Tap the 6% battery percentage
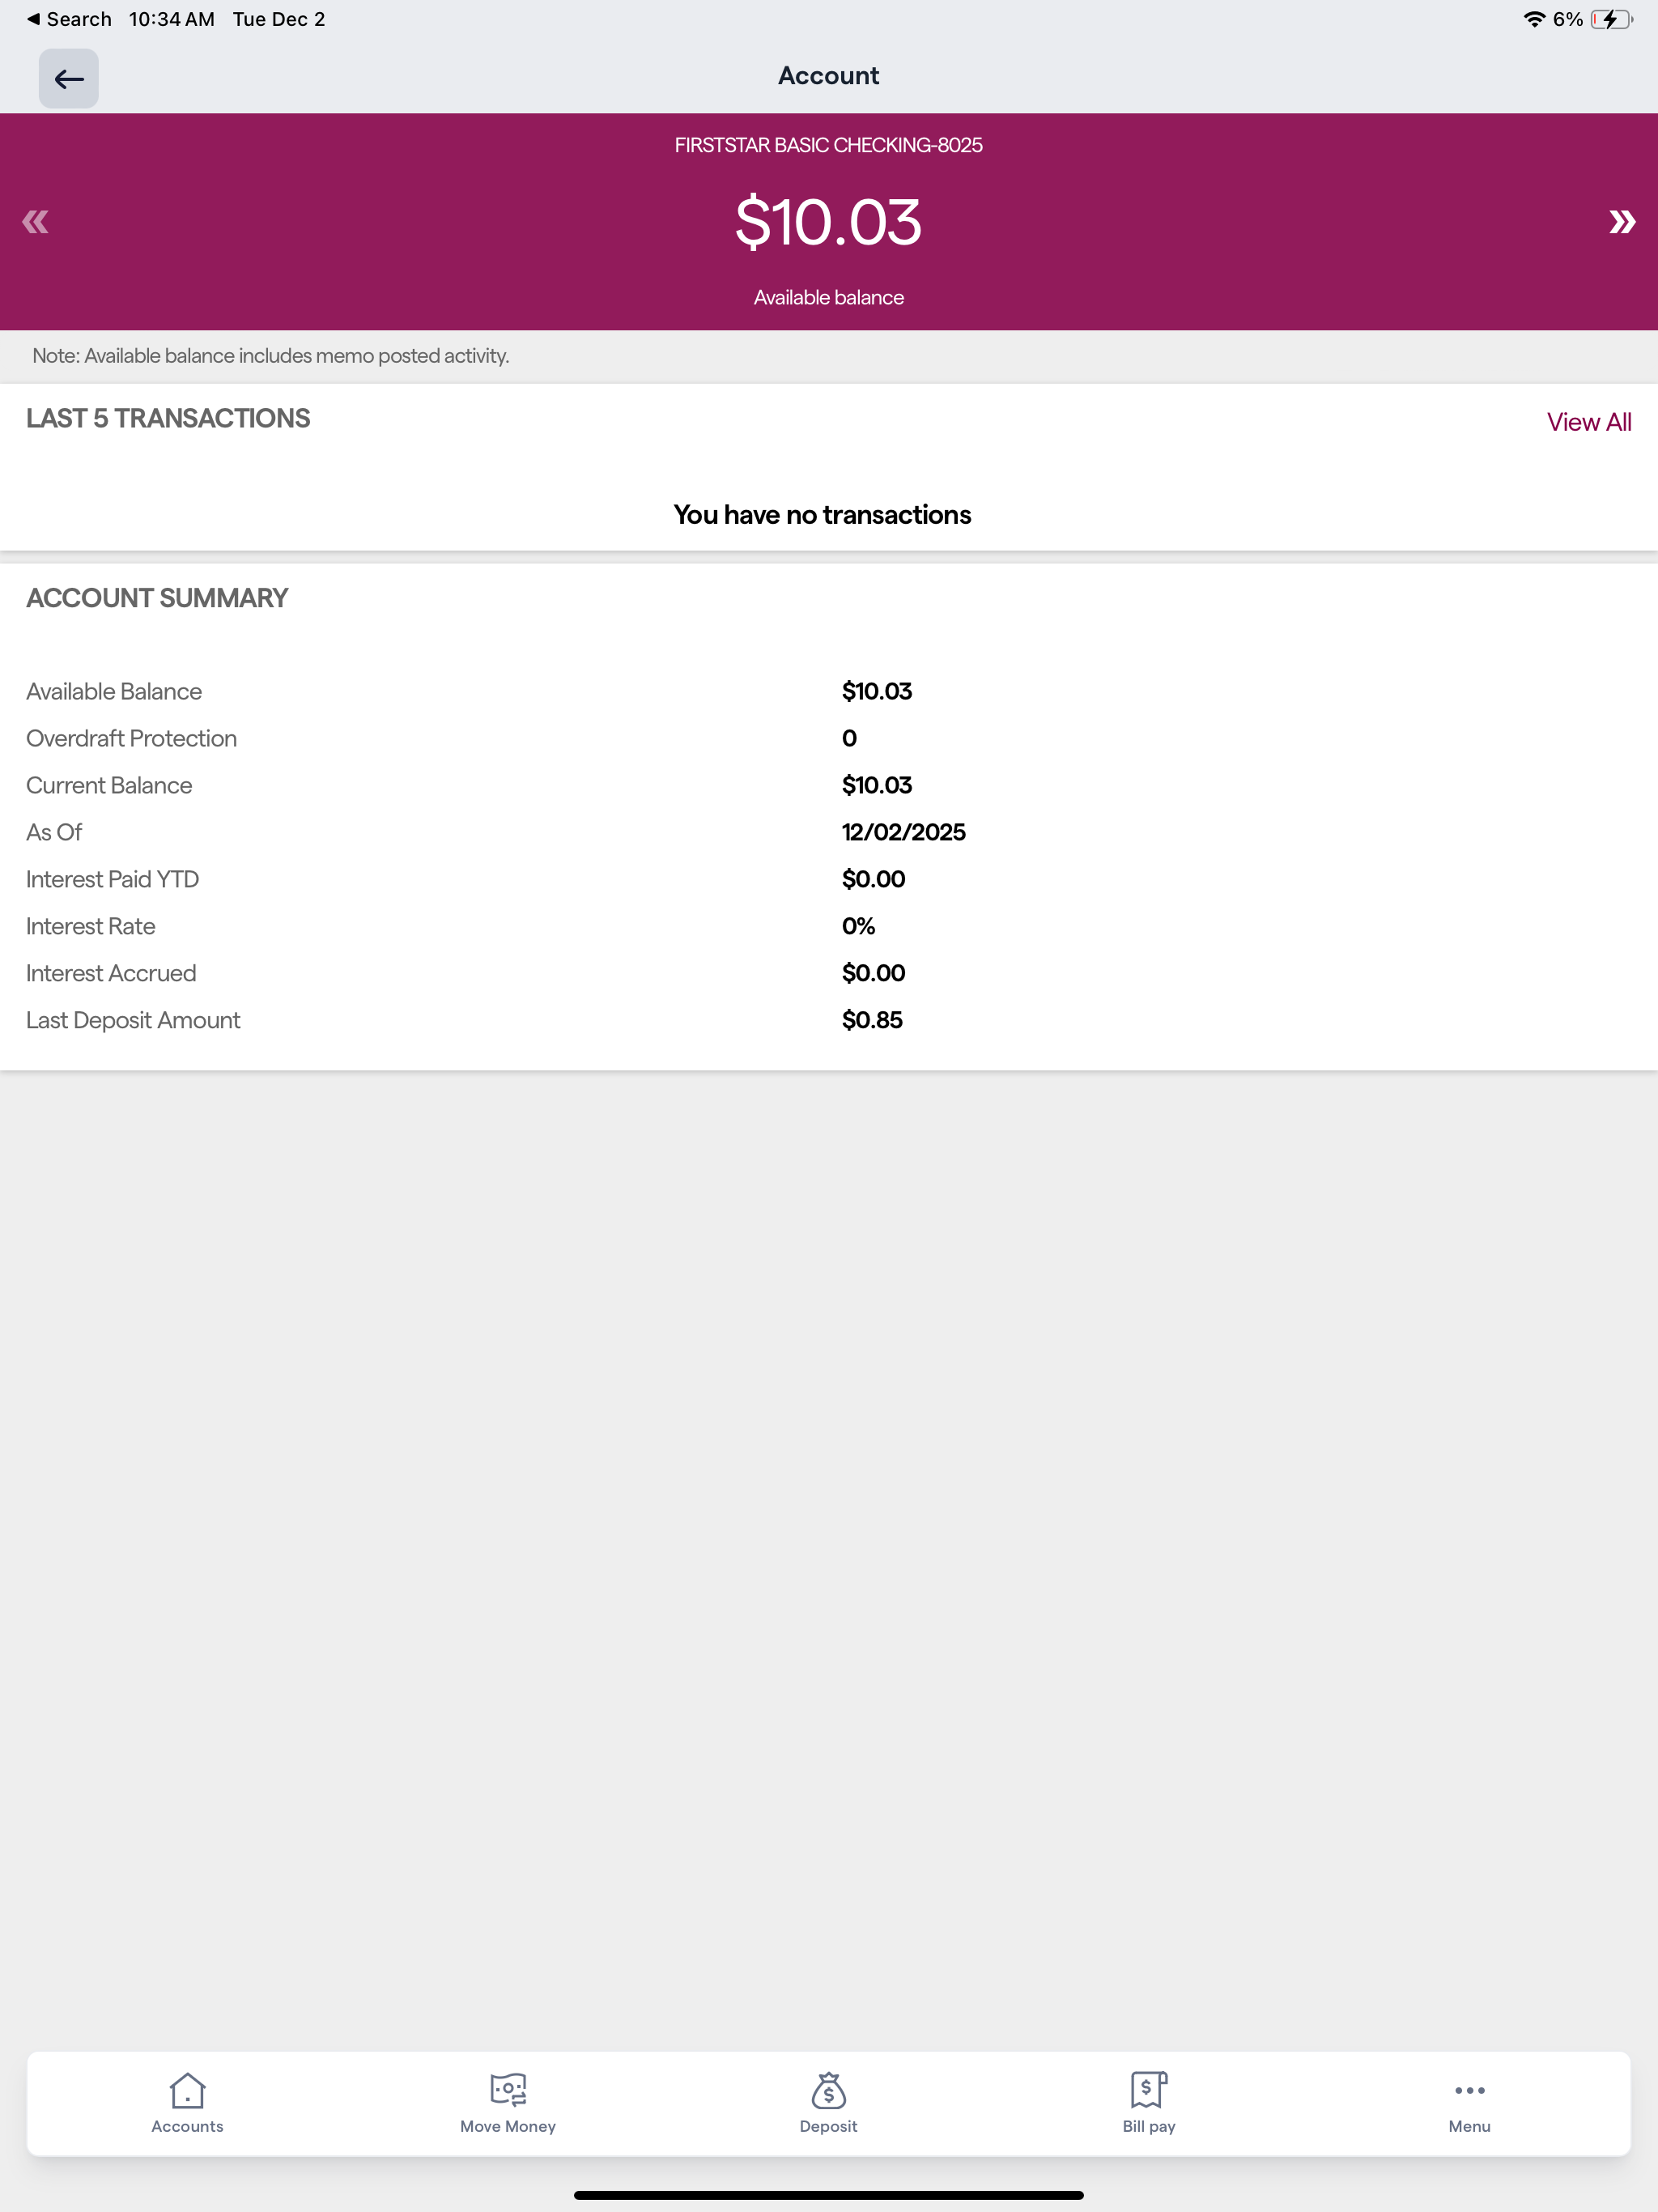The height and width of the screenshot is (2212, 1658). [1567, 19]
